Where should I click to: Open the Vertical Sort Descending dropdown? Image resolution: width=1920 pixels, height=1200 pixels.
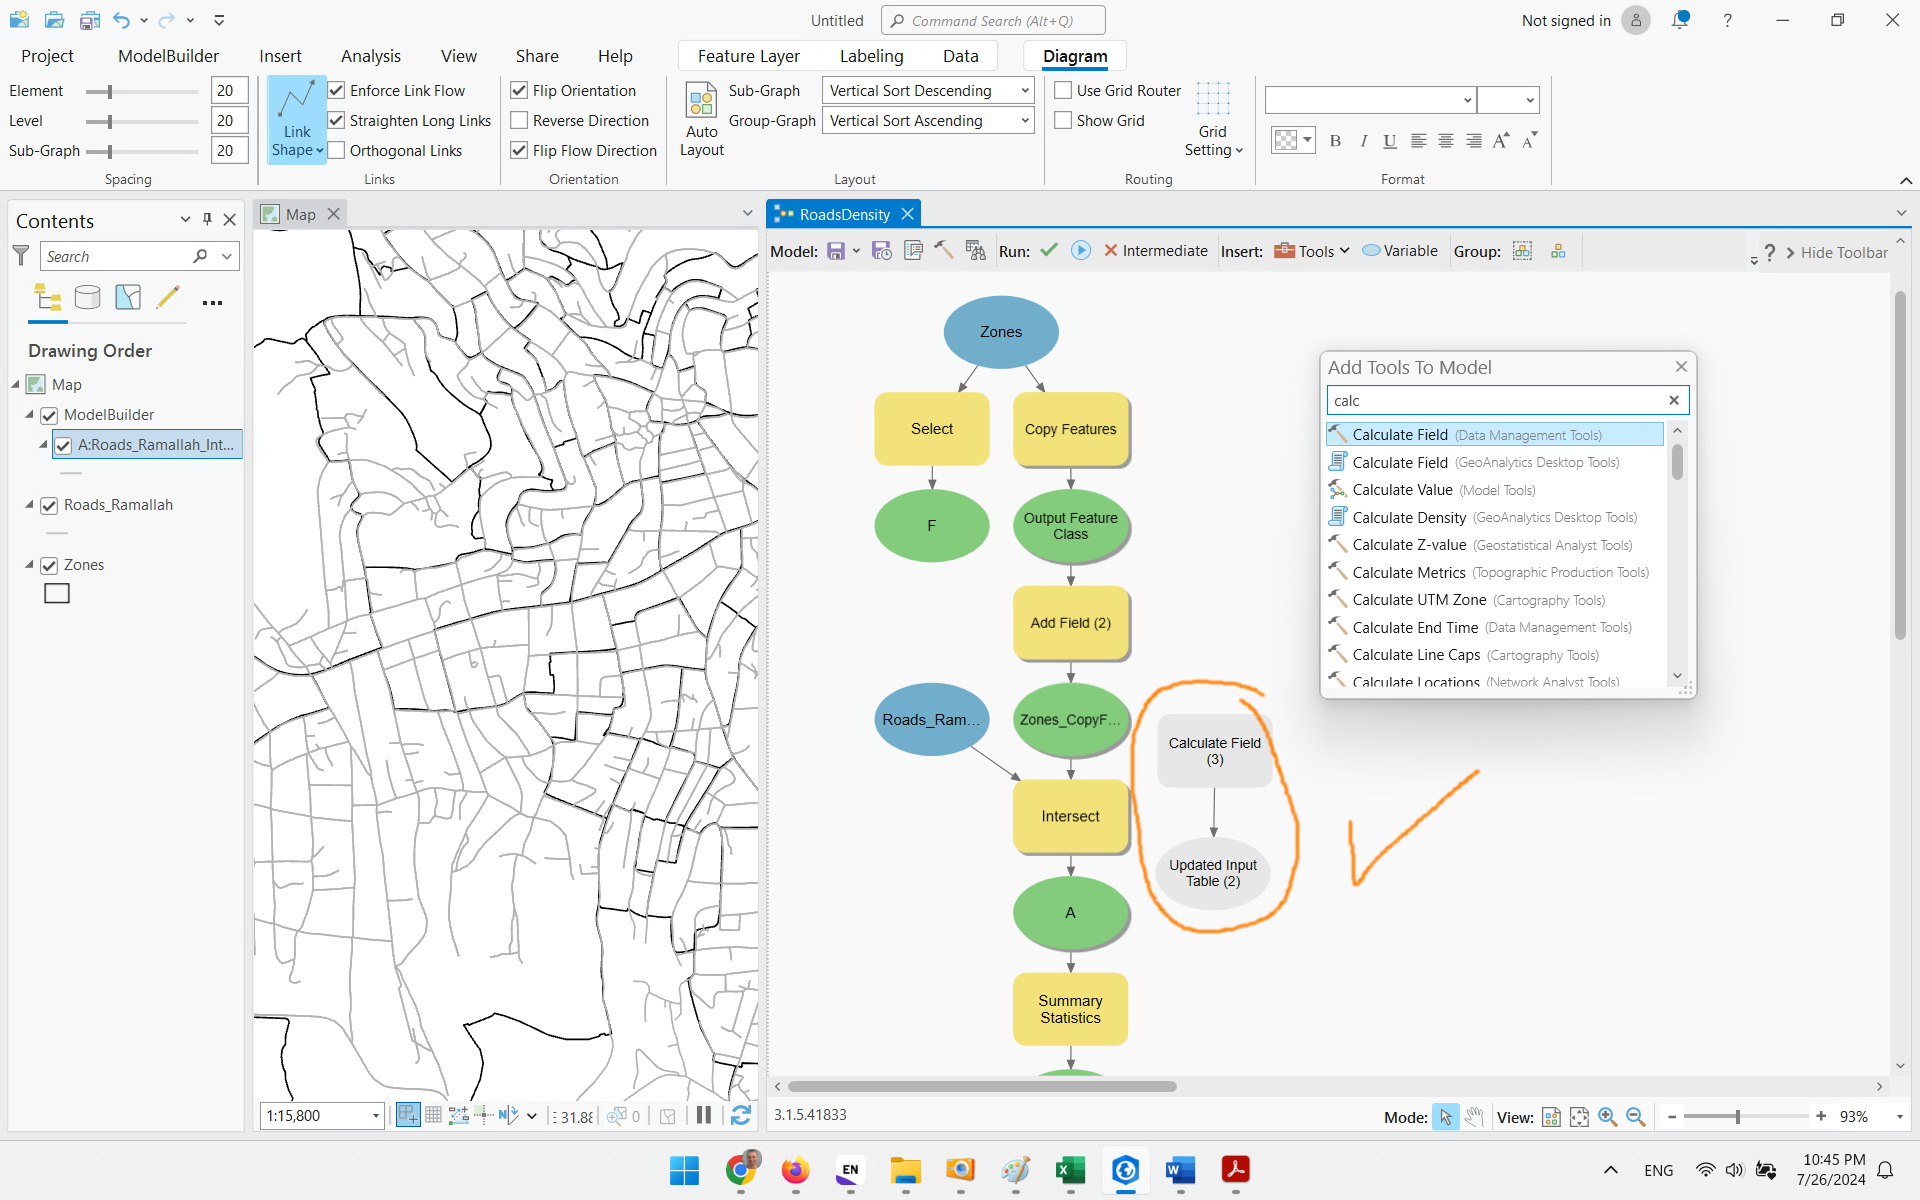[x=1023, y=90]
